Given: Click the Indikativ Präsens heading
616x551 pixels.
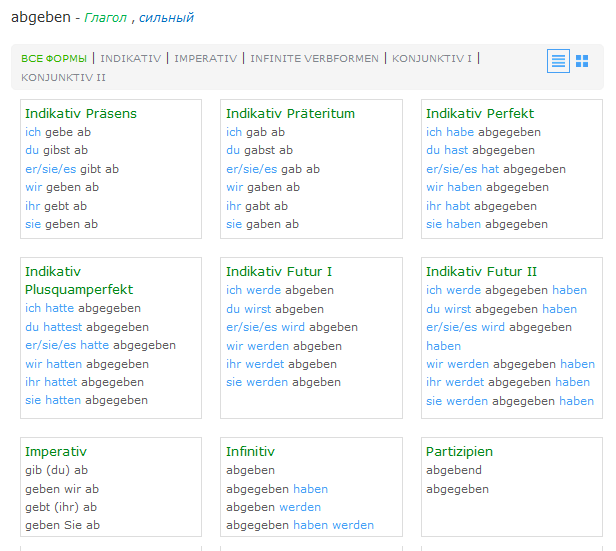Looking at the screenshot, I should tap(81, 113).
